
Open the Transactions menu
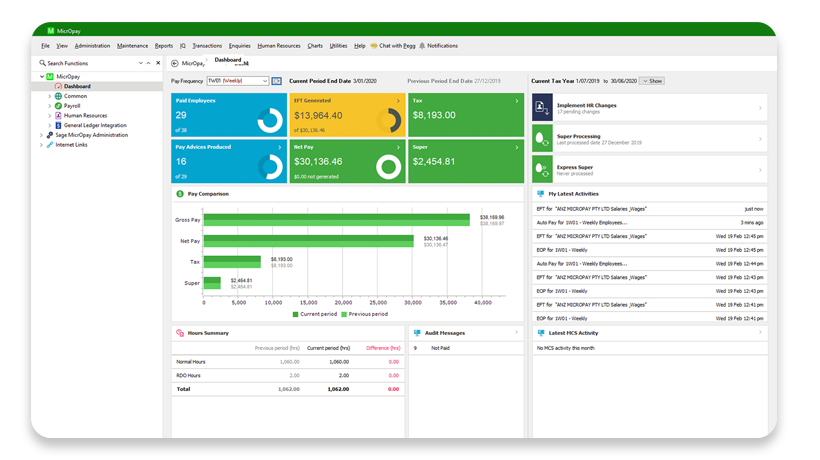click(x=207, y=46)
